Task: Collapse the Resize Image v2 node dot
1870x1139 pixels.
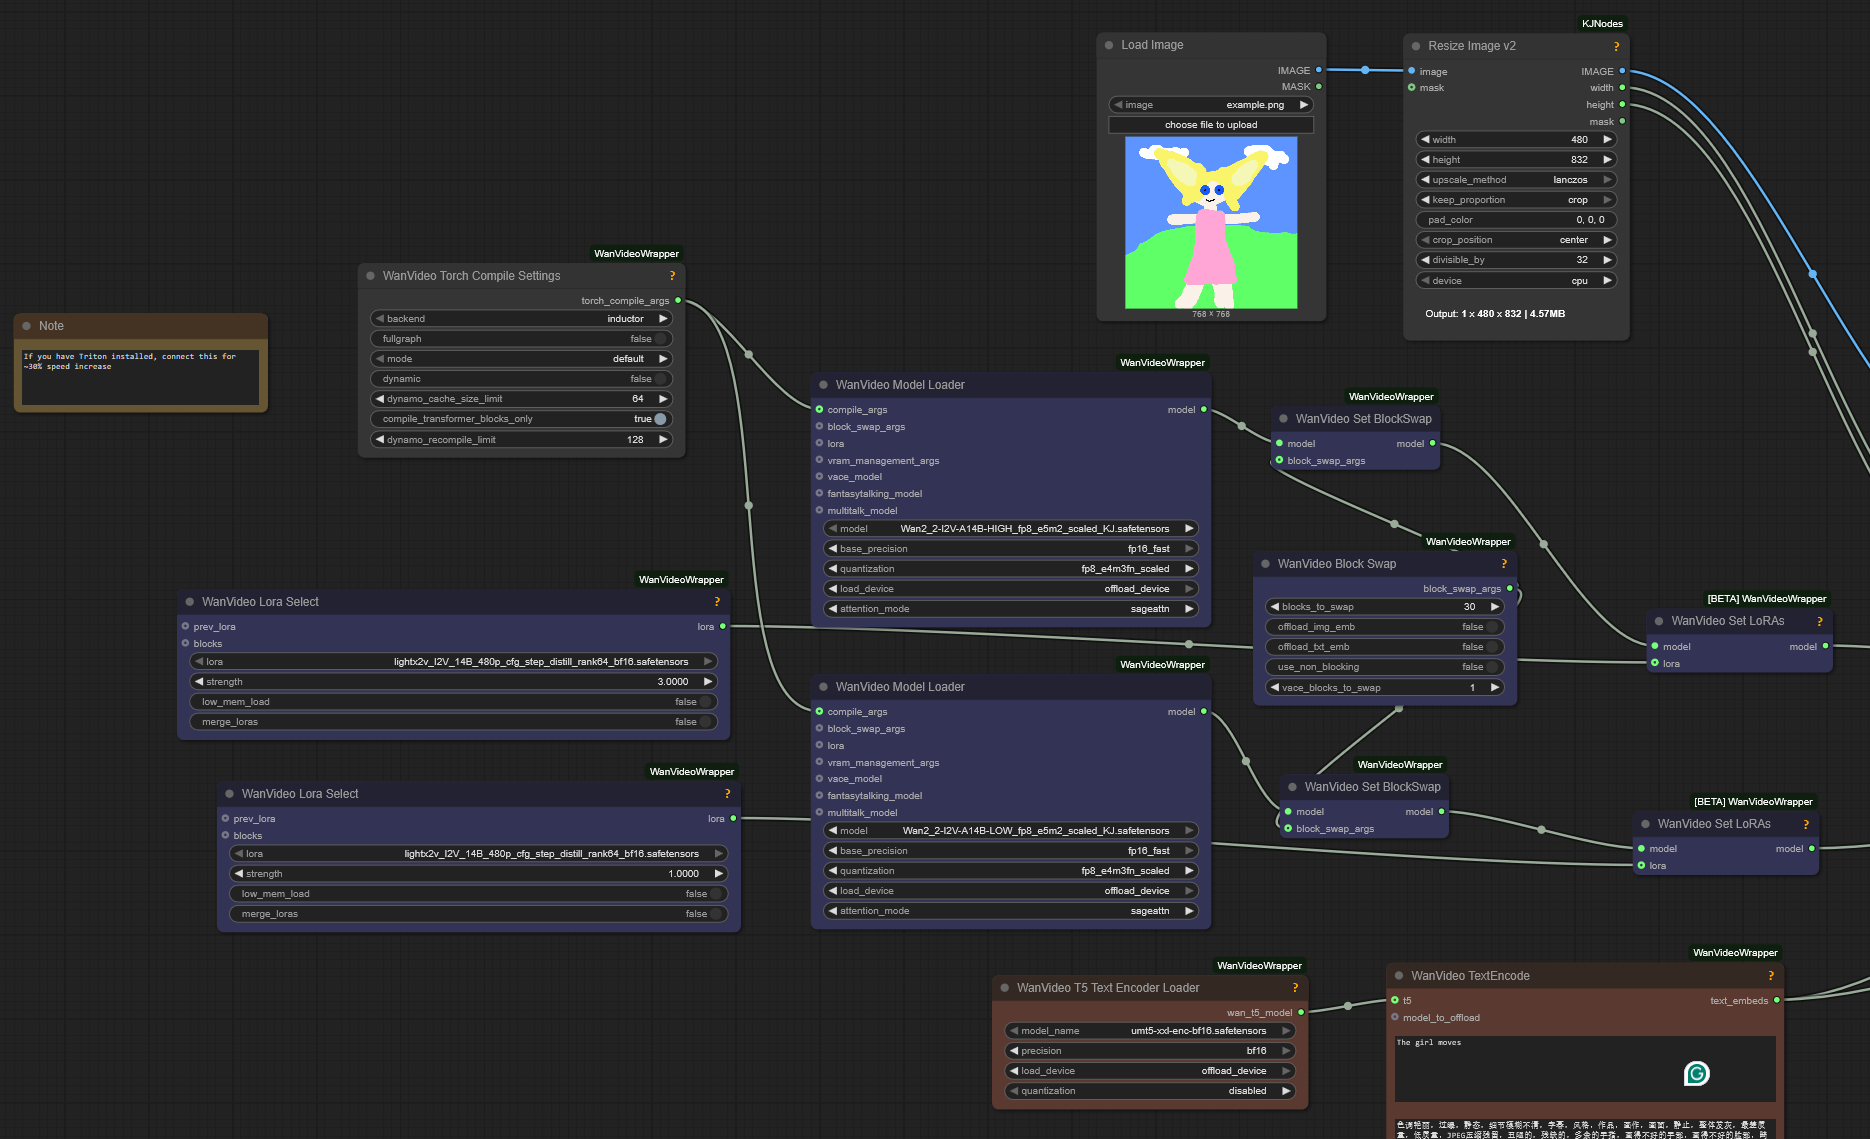Action: (x=1416, y=46)
